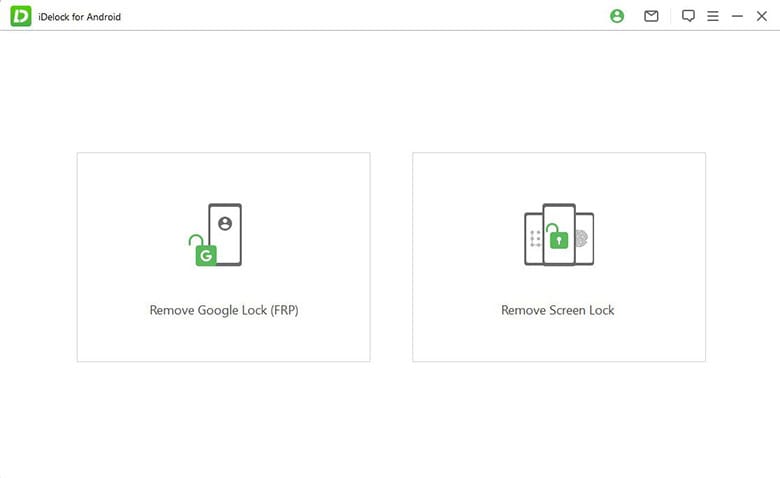
Task: Click the green iDelock app logo
Action: click(x=21, y=16)
